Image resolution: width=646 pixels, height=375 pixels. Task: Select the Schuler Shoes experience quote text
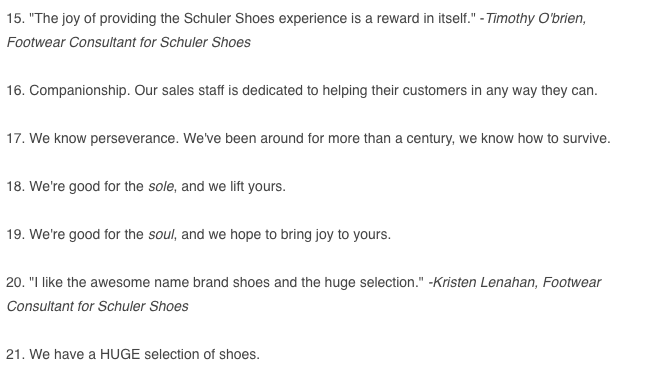pos(252,19)
